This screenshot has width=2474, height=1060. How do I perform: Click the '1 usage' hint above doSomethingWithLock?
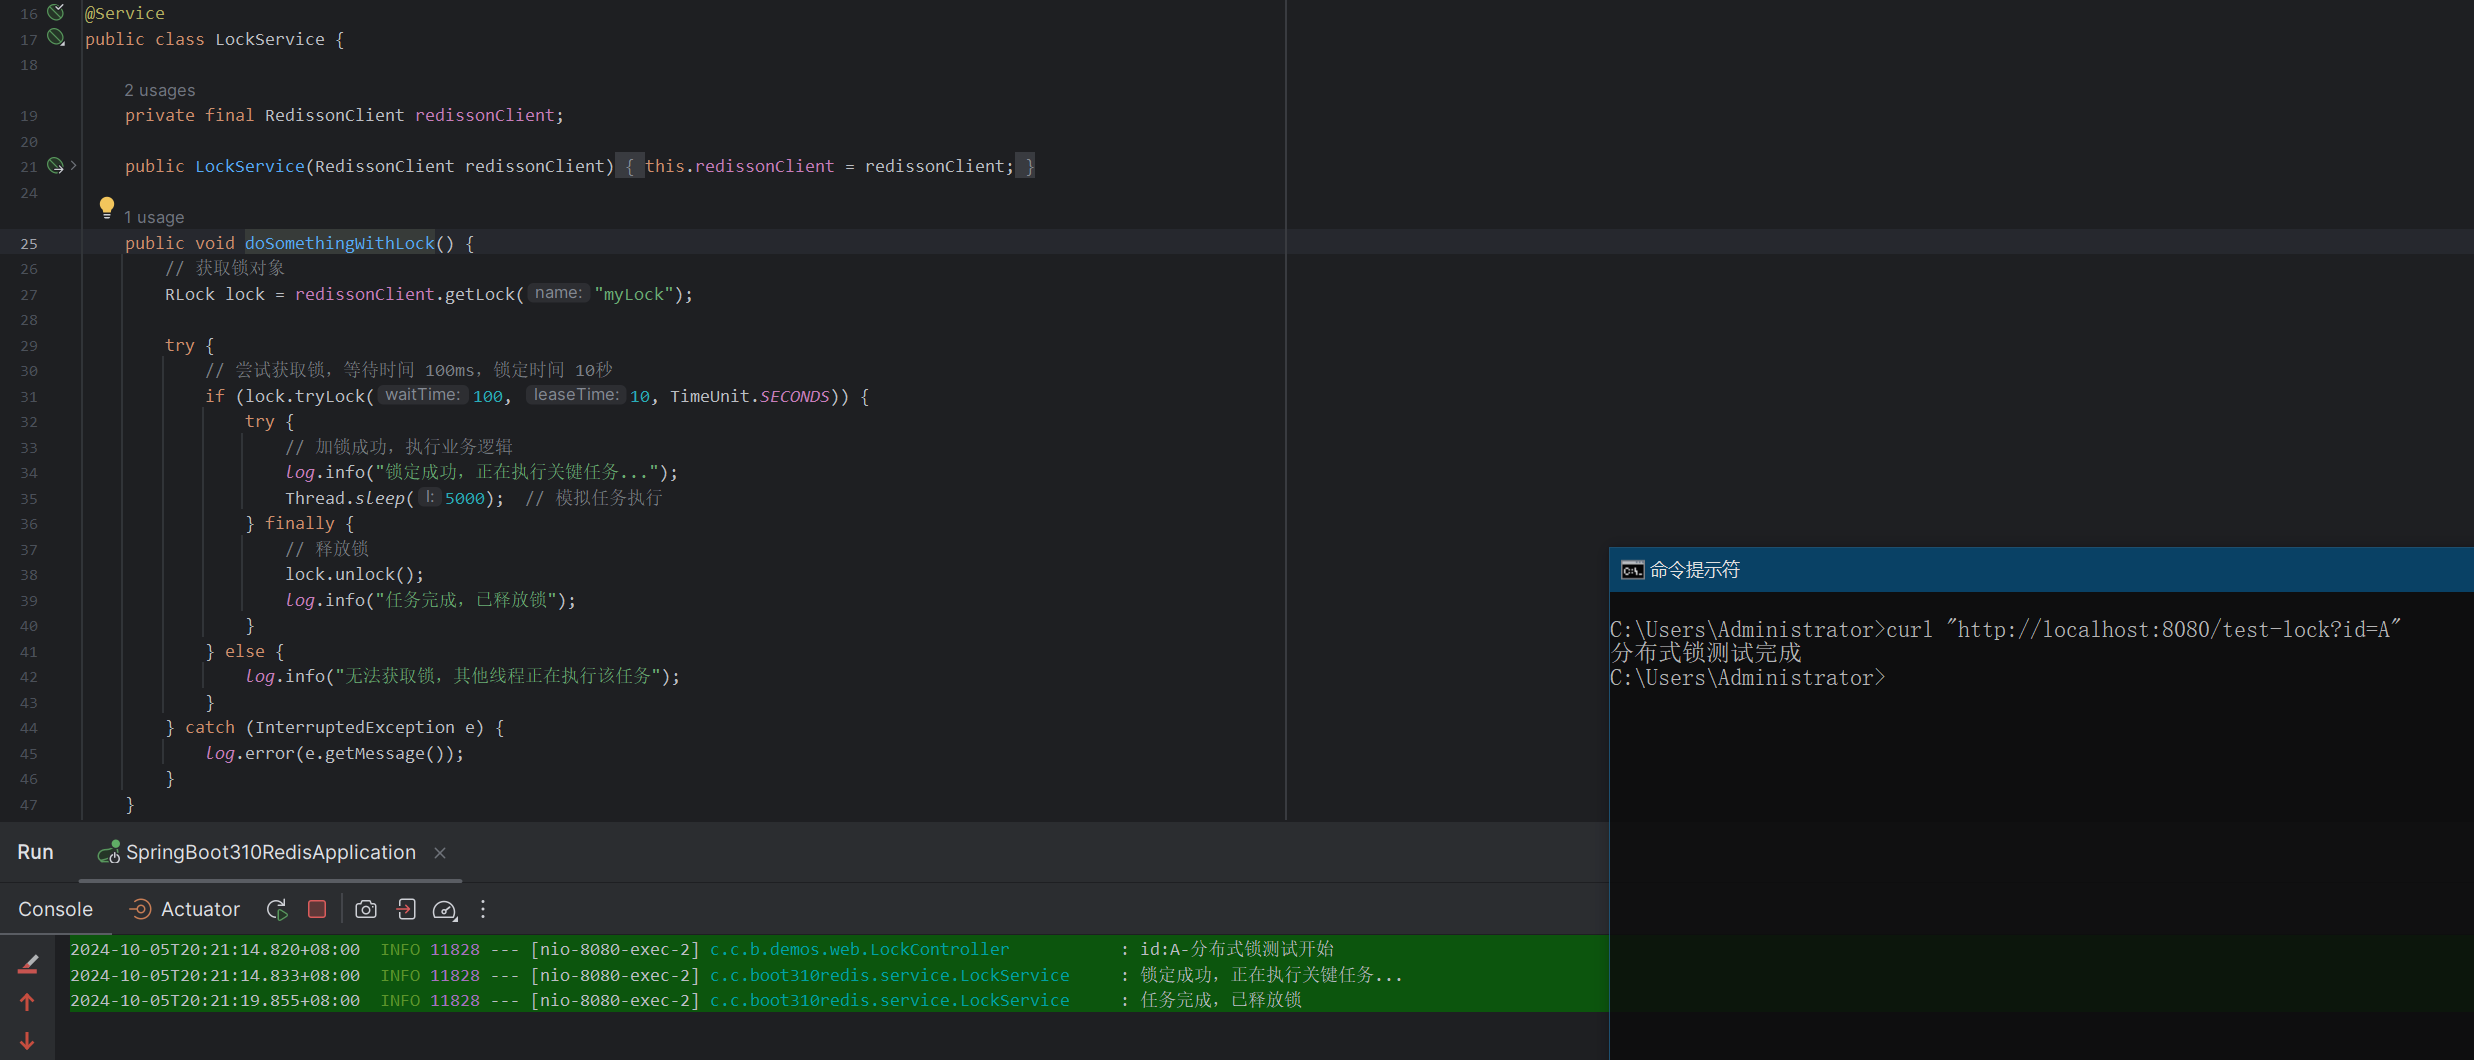pos(154,217)
